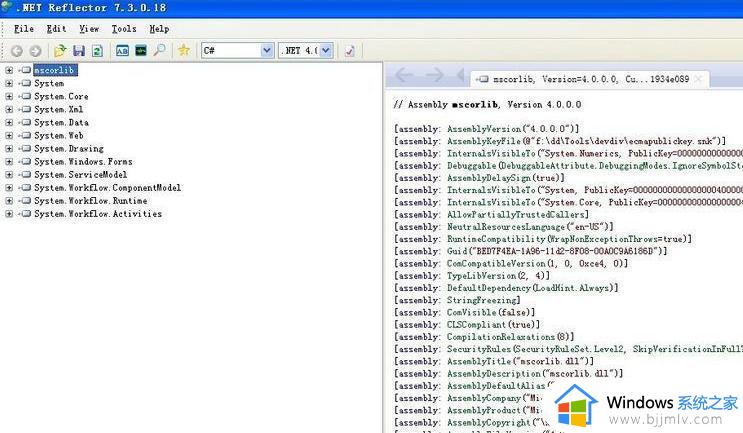Image resolution: width=743 pixels, height=433 pixels.
Task: Expand the System.Web tree node
Action: [9, 135]
